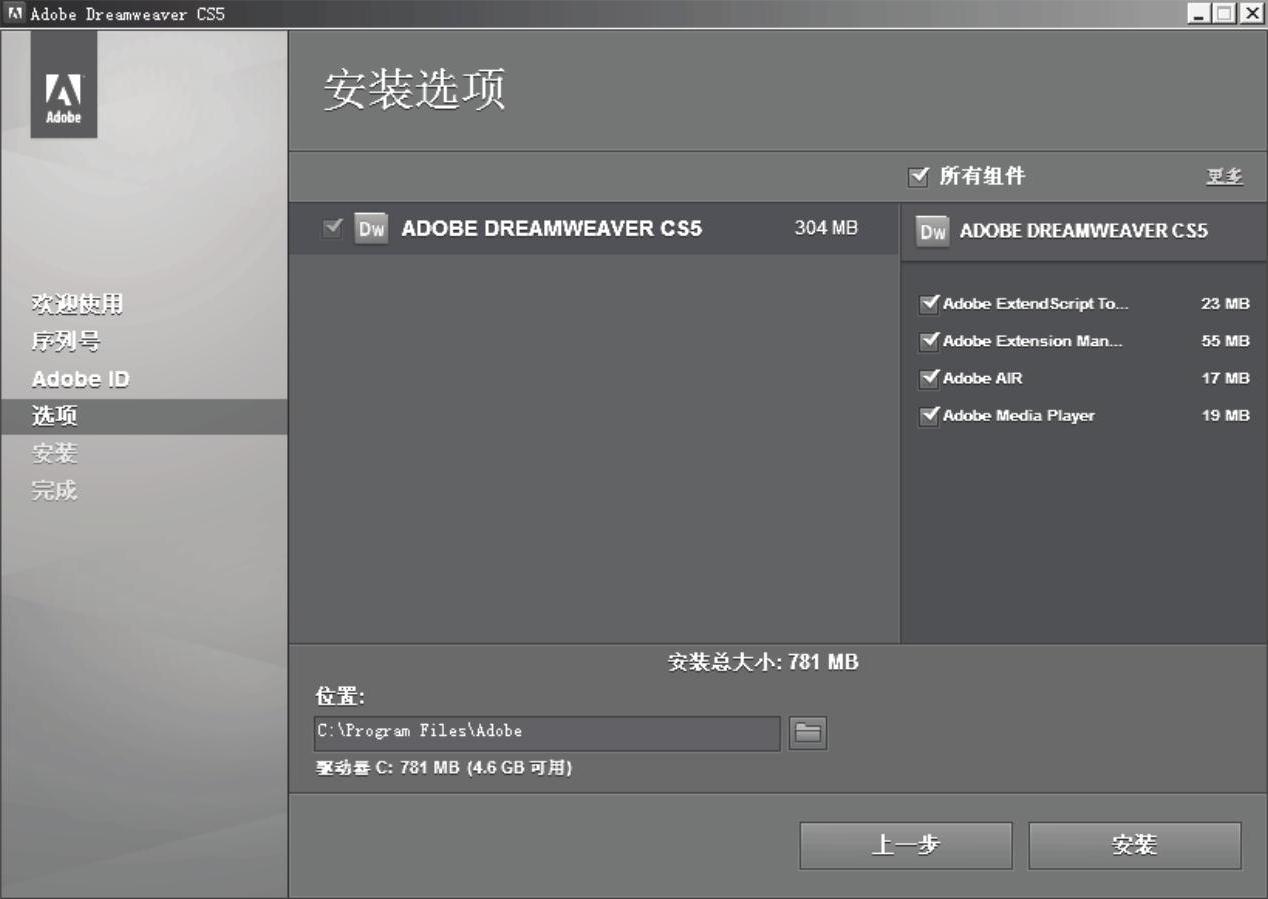Select the 完成 step in the sidebar
Viewport: 1268px width, 899px height.
(x=55, y=491)
